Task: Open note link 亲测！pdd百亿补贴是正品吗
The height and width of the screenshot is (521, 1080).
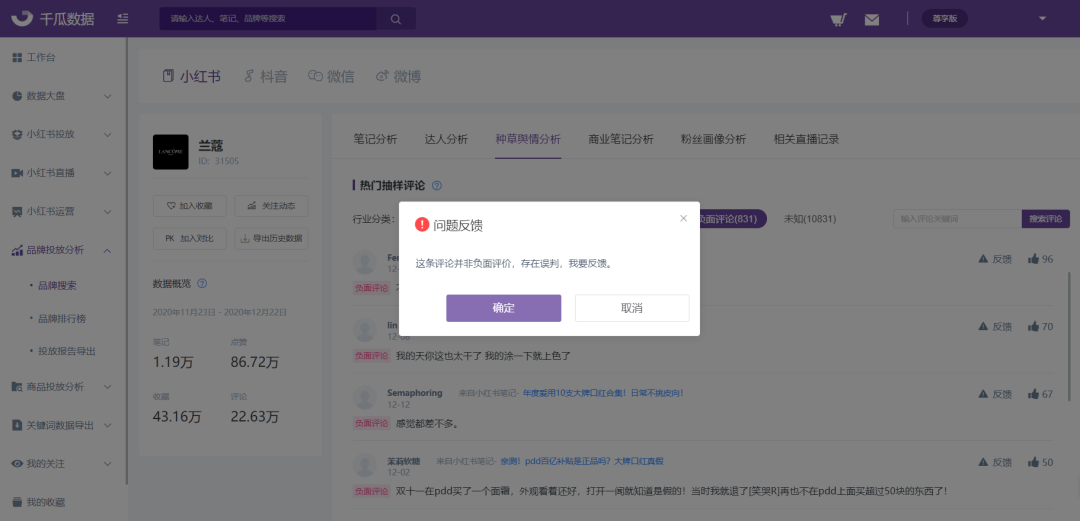Action: (x=581, y=461)
